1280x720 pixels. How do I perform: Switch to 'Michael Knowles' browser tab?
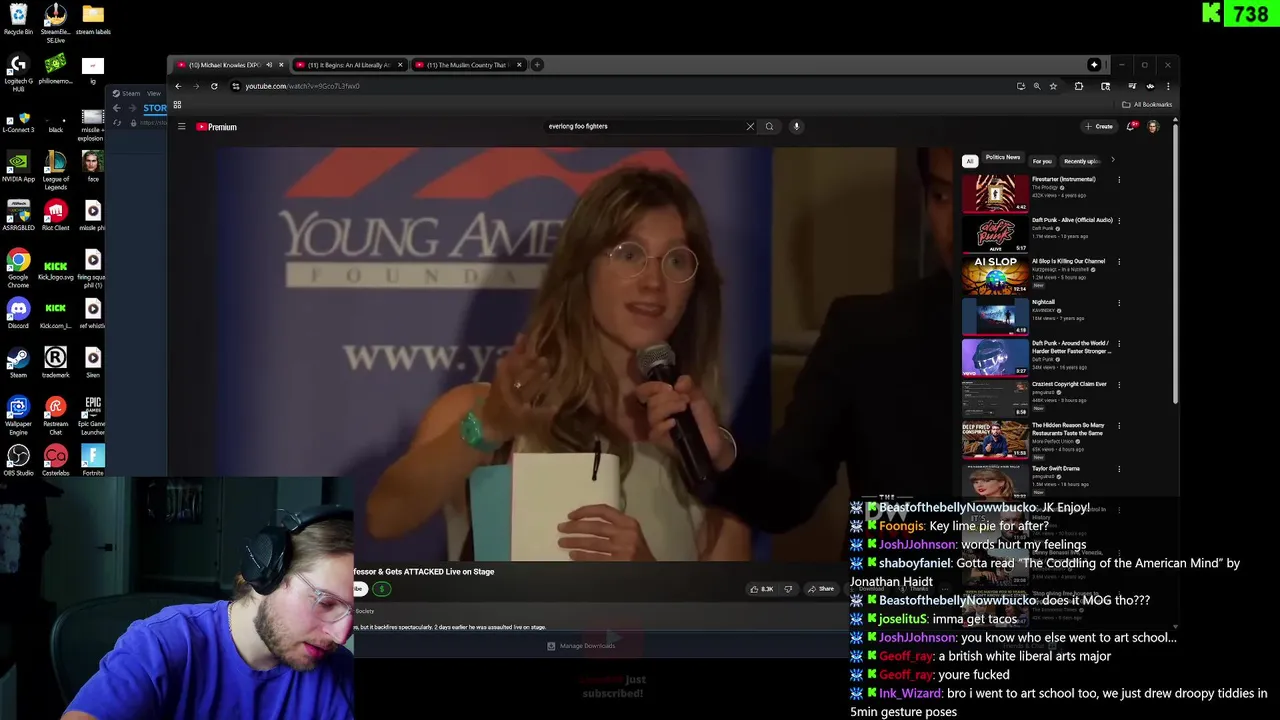click(226, 65)
